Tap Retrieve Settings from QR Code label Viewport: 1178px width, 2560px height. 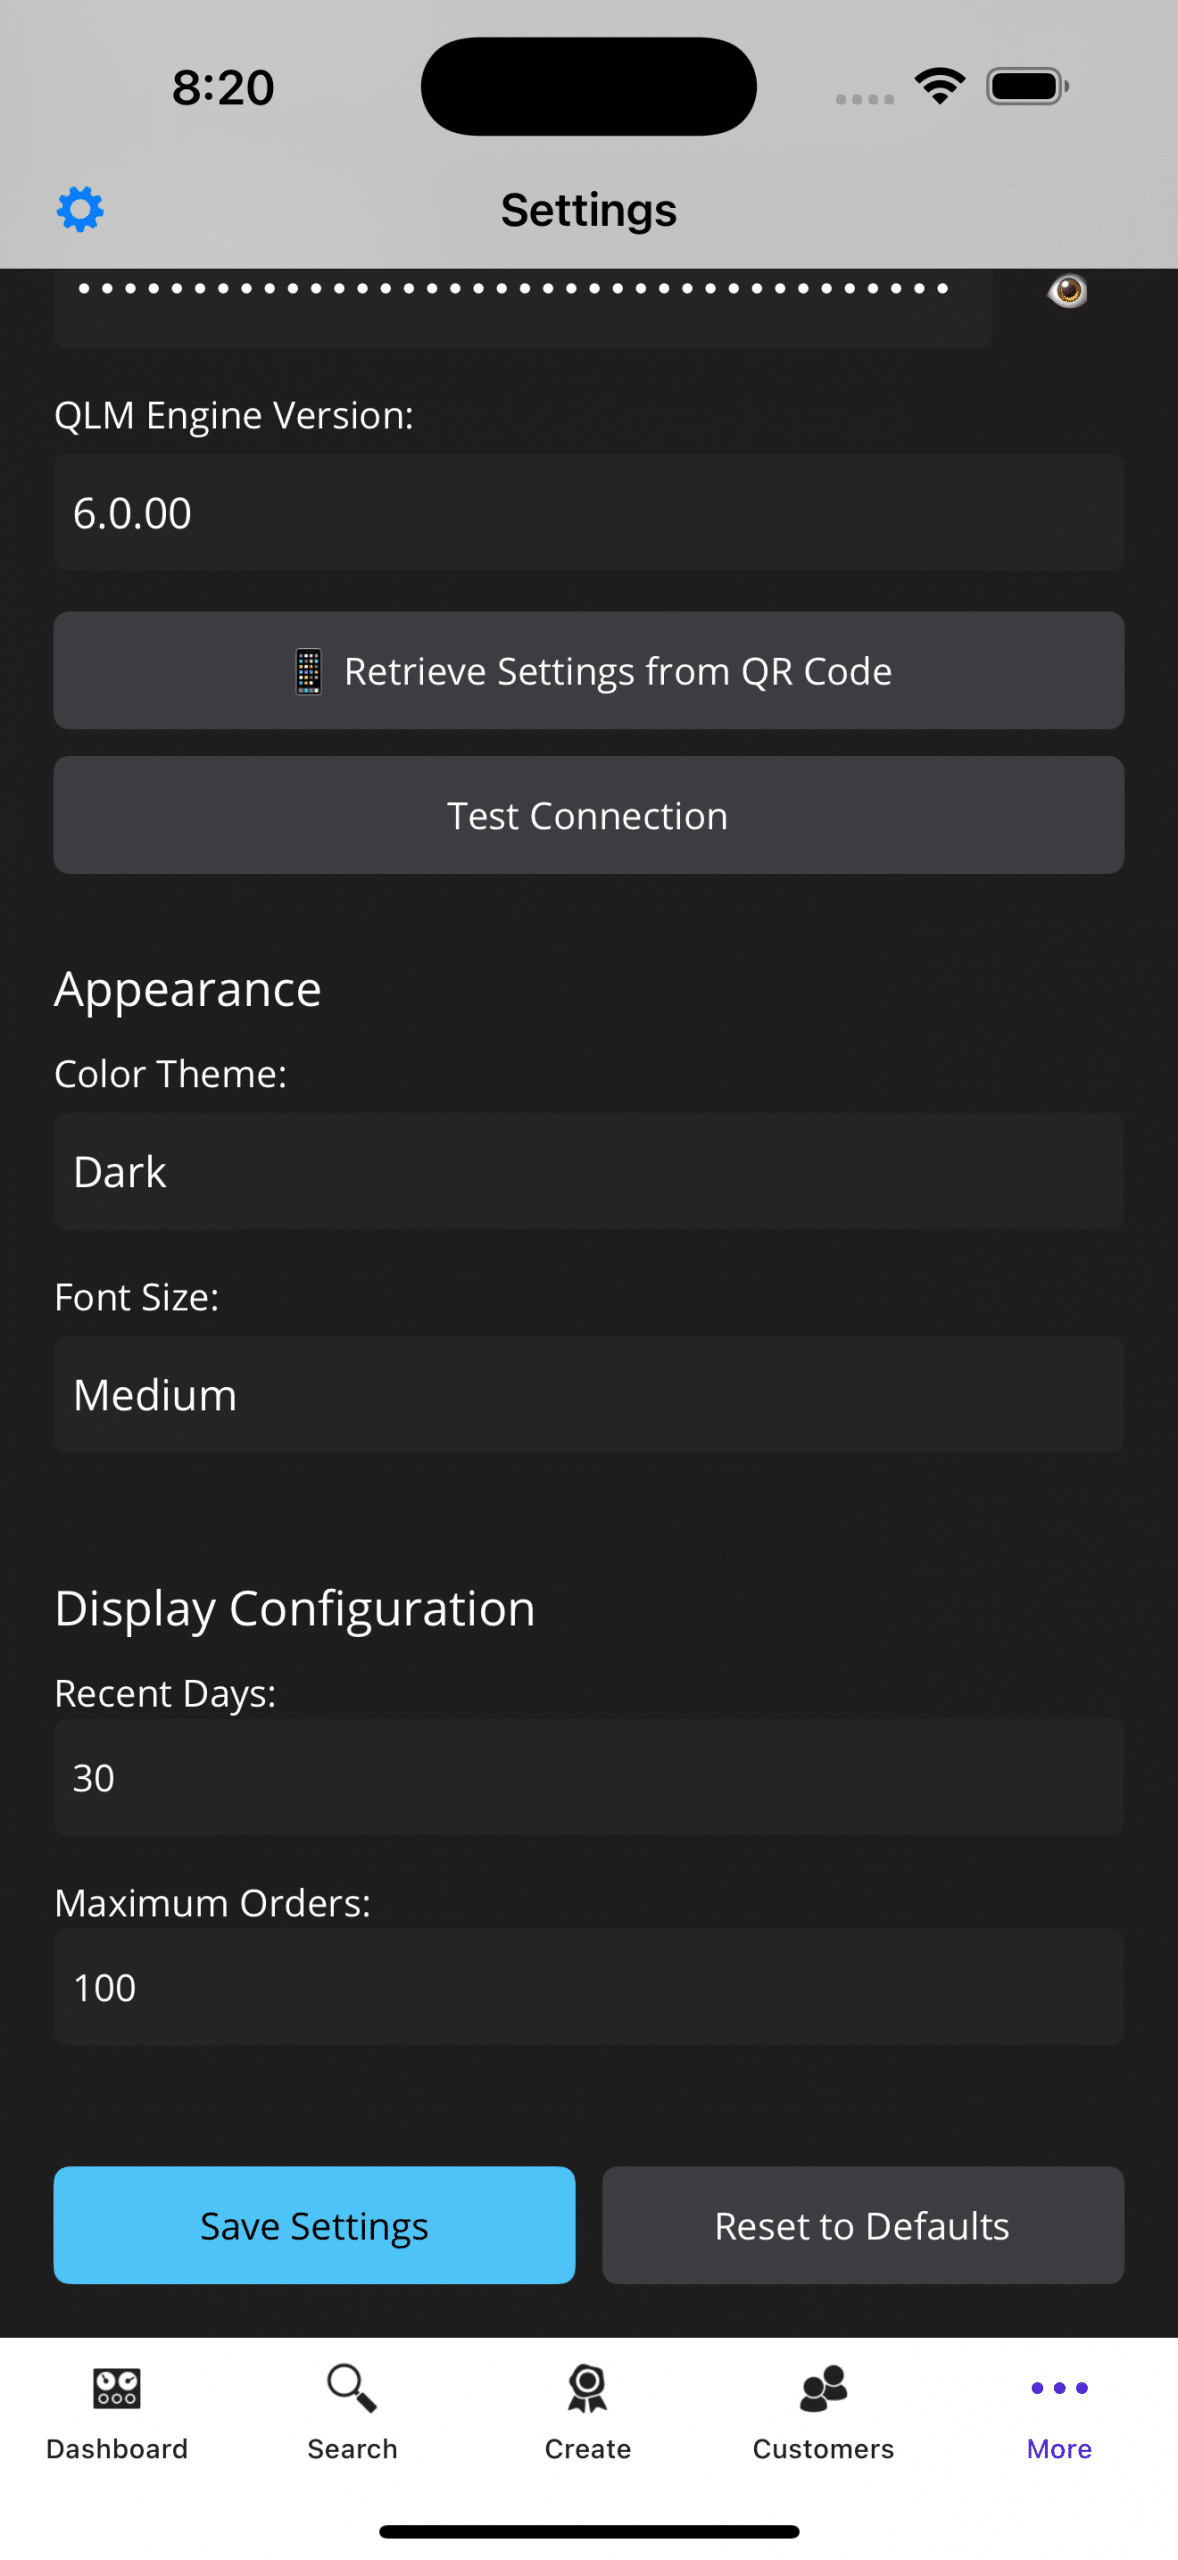[618, 672]
